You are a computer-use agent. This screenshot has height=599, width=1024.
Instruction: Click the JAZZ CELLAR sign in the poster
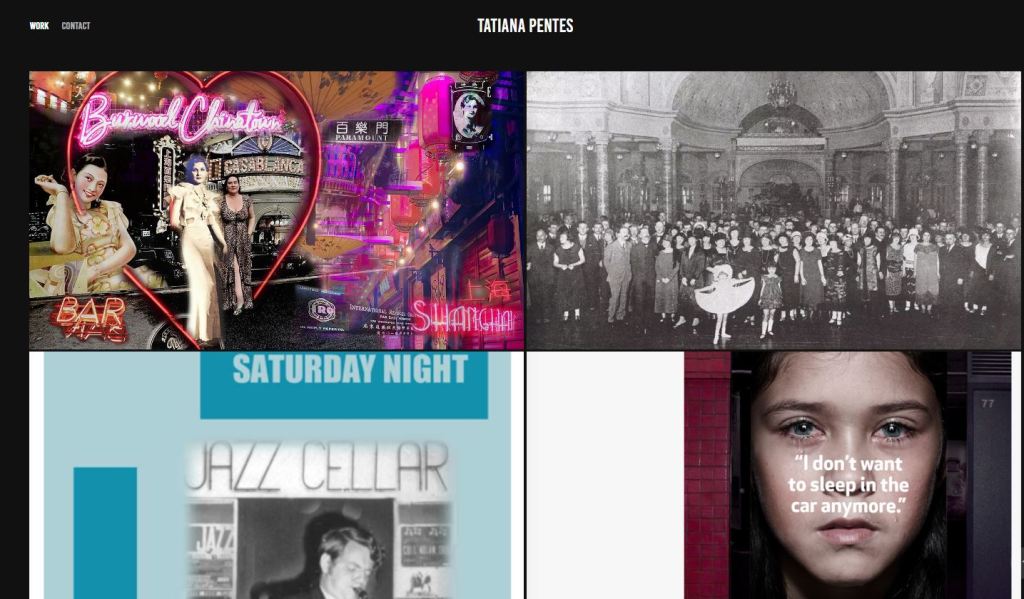point(318,466)
